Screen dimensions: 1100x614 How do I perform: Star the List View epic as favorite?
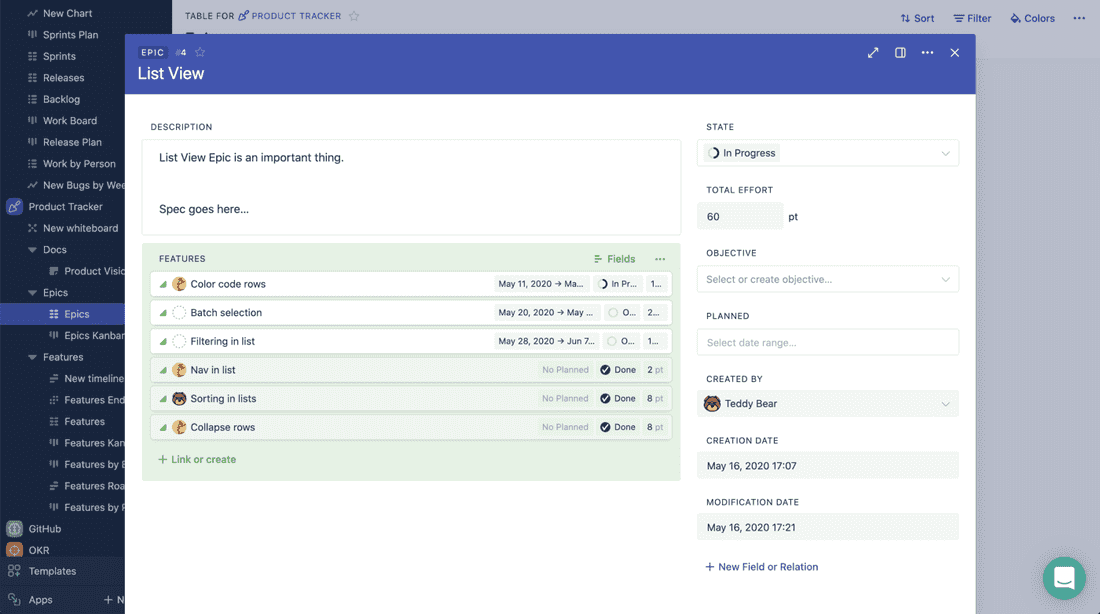click(x=200, y=52)
